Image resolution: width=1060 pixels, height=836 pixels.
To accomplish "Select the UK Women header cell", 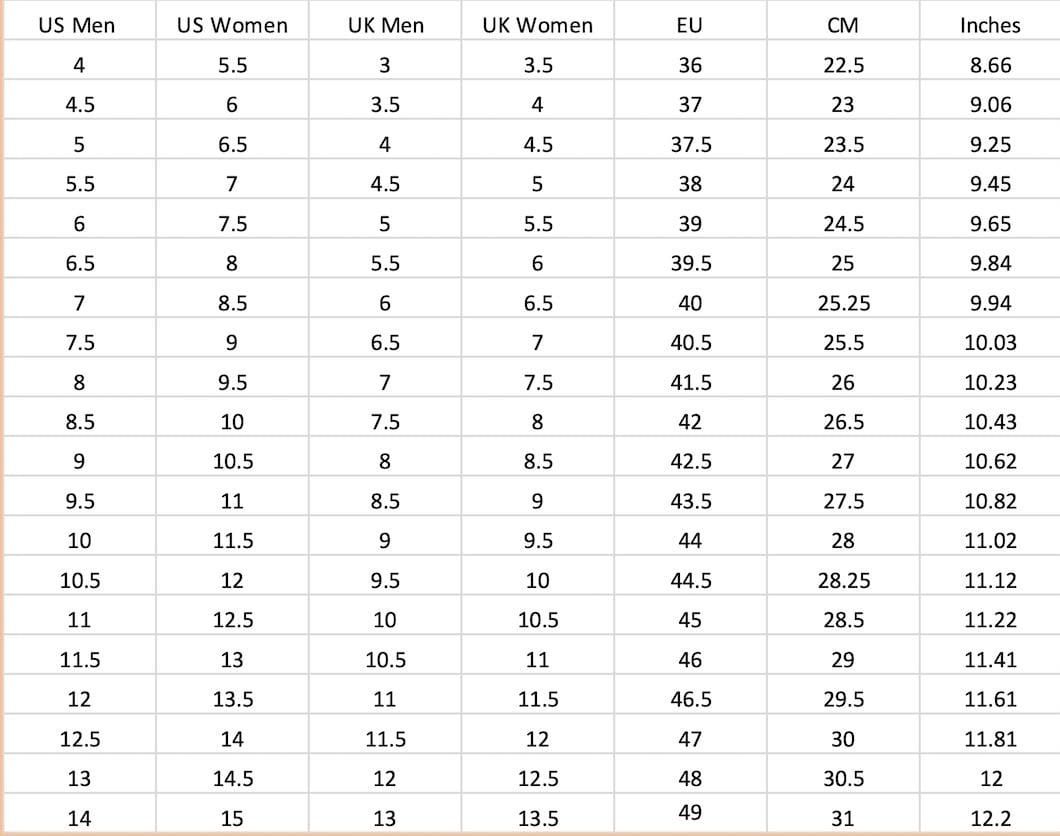I will pyautogui.click(x=537, y=26).
